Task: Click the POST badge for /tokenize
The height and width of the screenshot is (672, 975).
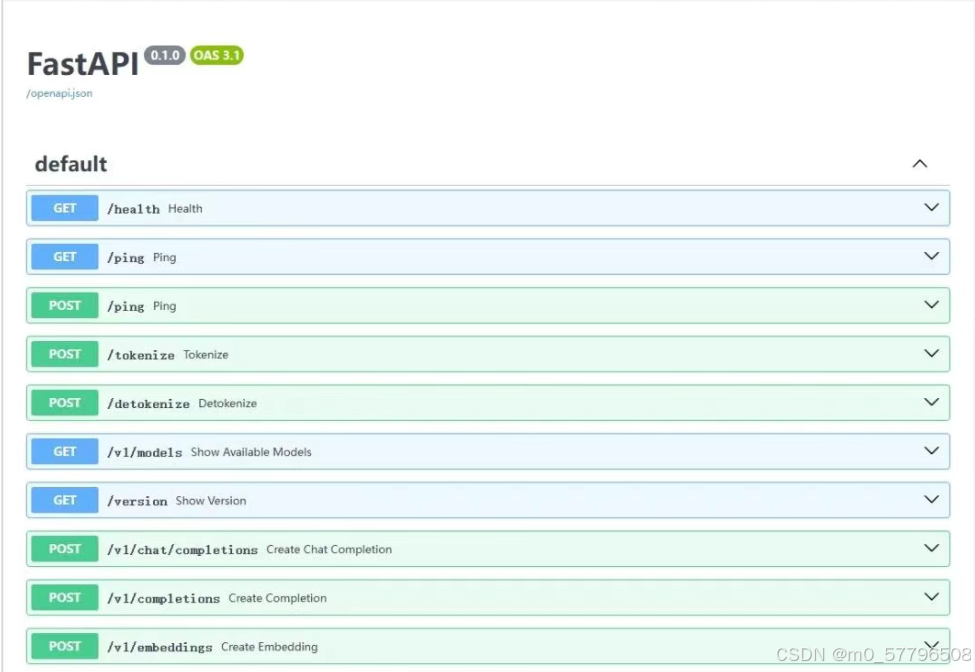Action: click(x=65, y=354)
